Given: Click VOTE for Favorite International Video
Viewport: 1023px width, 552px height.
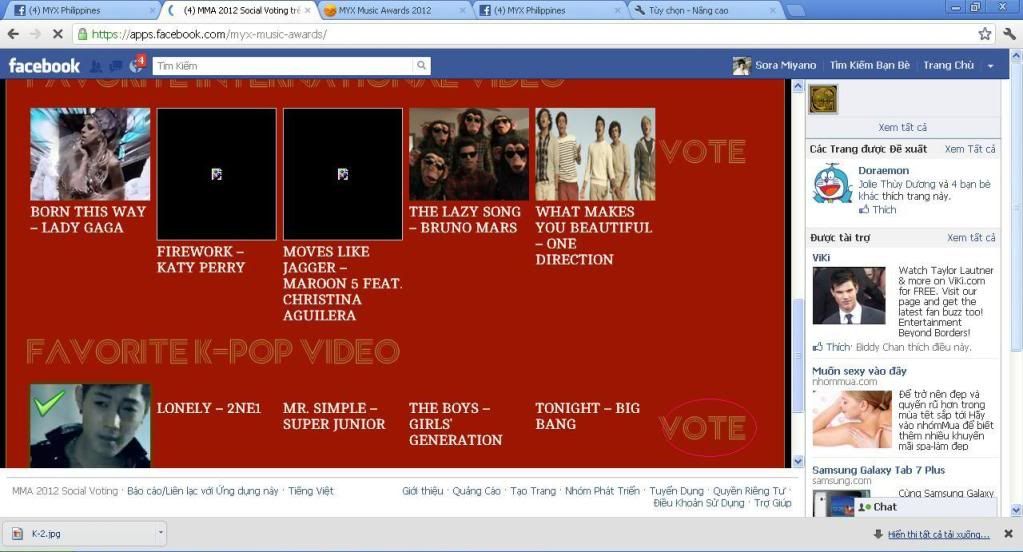Looking at the screenshot, I should pyautogui.click(x=703, y=152).
